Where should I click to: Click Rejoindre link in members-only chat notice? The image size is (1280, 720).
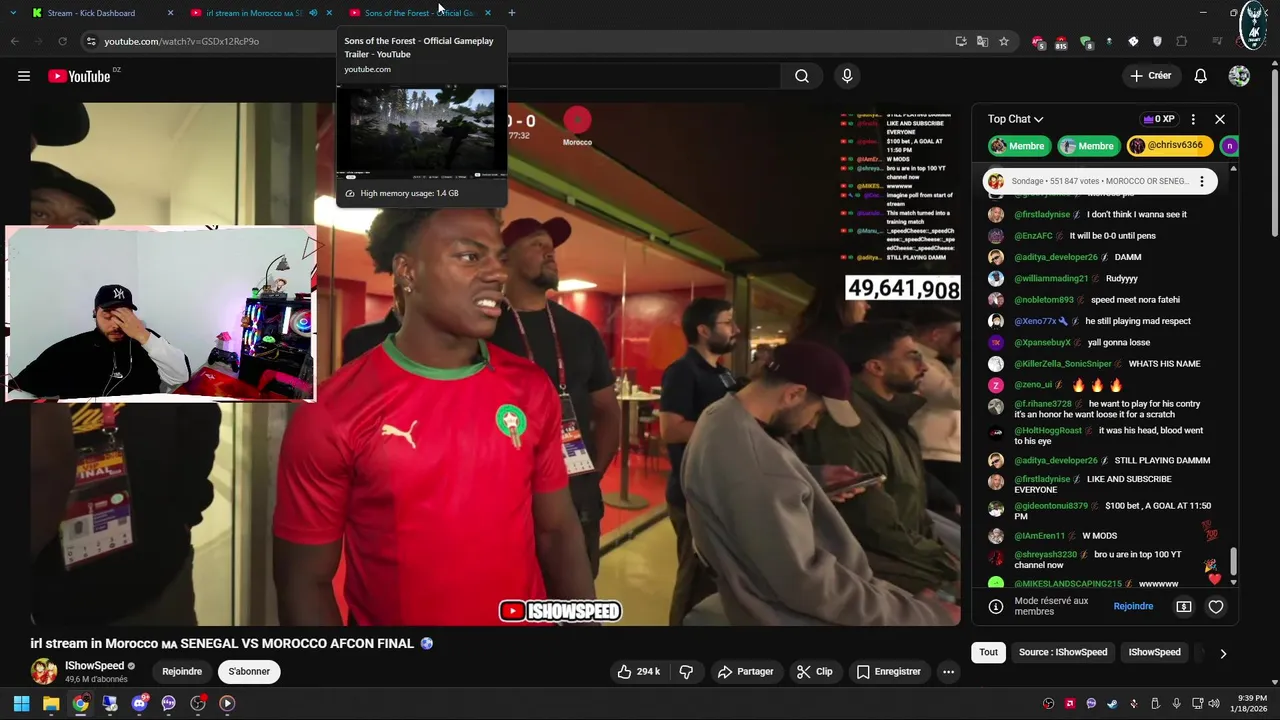1133,606
